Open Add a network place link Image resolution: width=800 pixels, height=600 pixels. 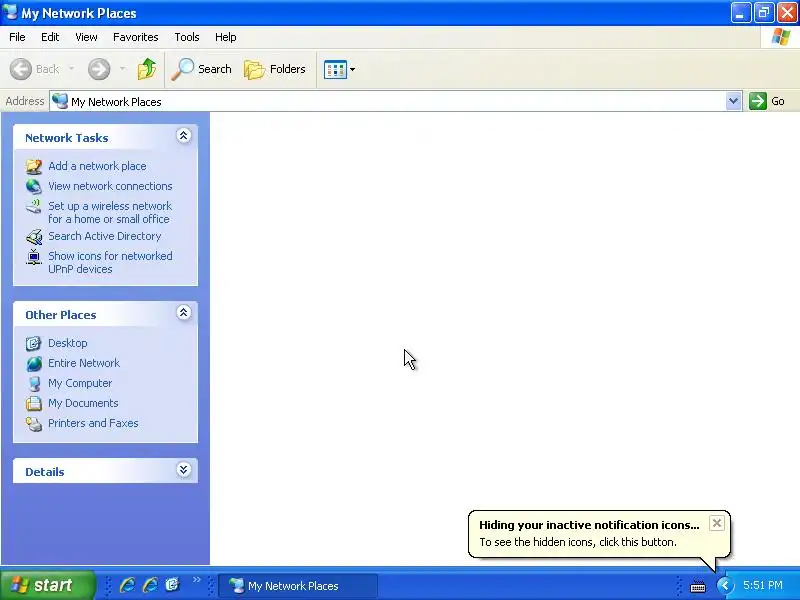97,166
